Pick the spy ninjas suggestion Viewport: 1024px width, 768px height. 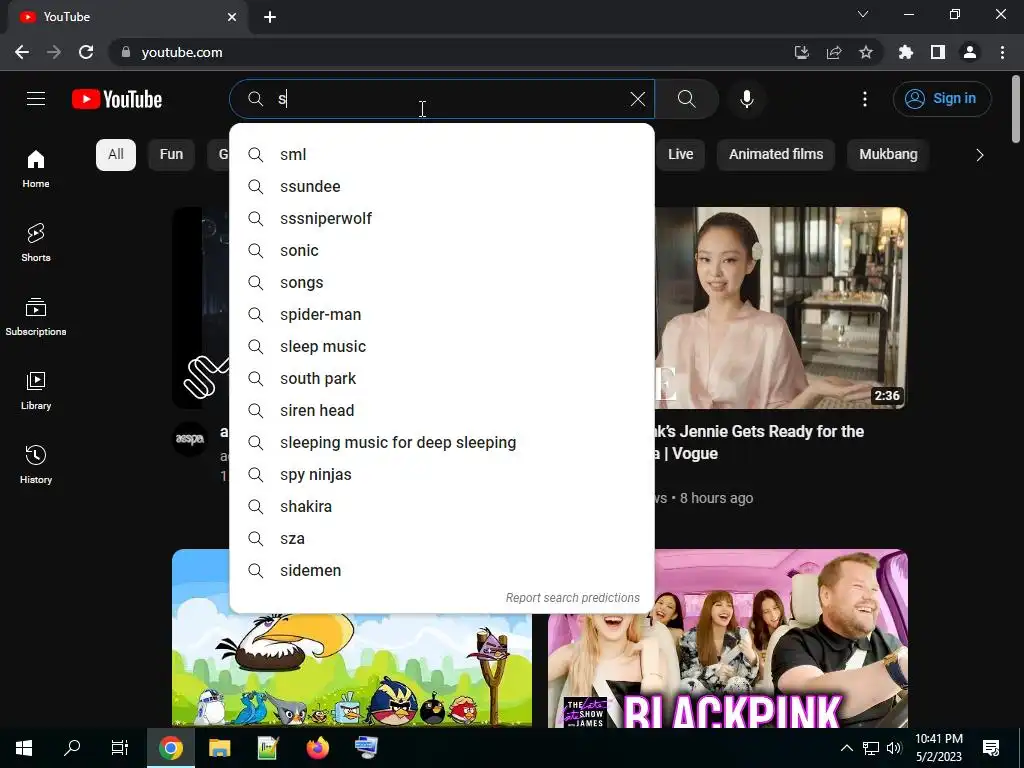coord(442,474)
